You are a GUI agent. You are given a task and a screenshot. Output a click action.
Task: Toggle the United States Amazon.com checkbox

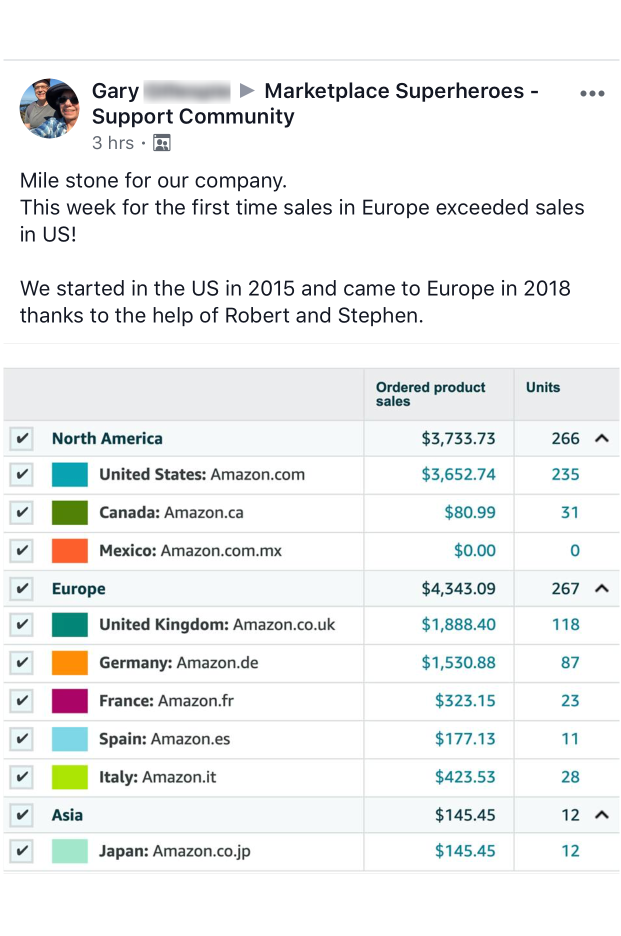[x=22, y=475]
